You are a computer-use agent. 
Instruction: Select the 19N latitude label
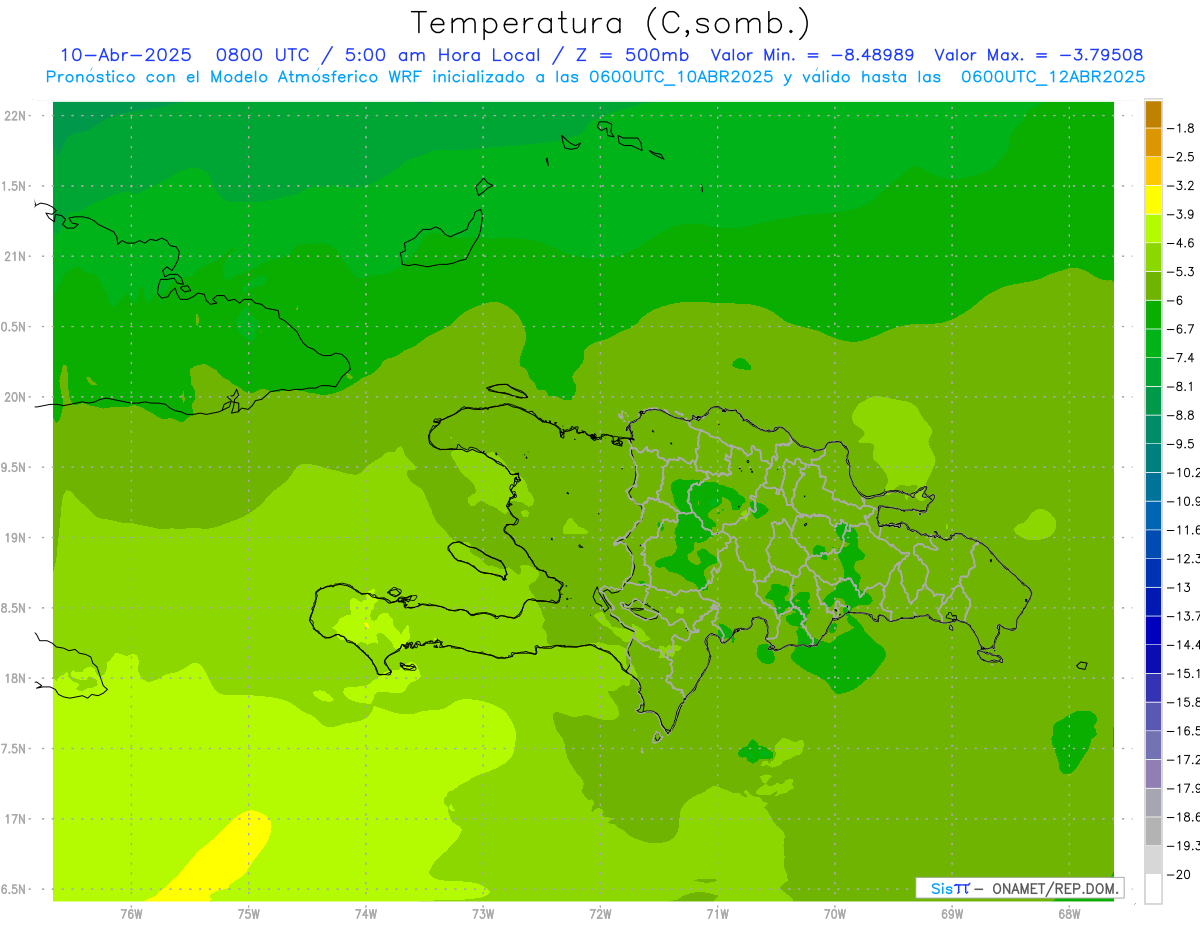tap(17, 537)
